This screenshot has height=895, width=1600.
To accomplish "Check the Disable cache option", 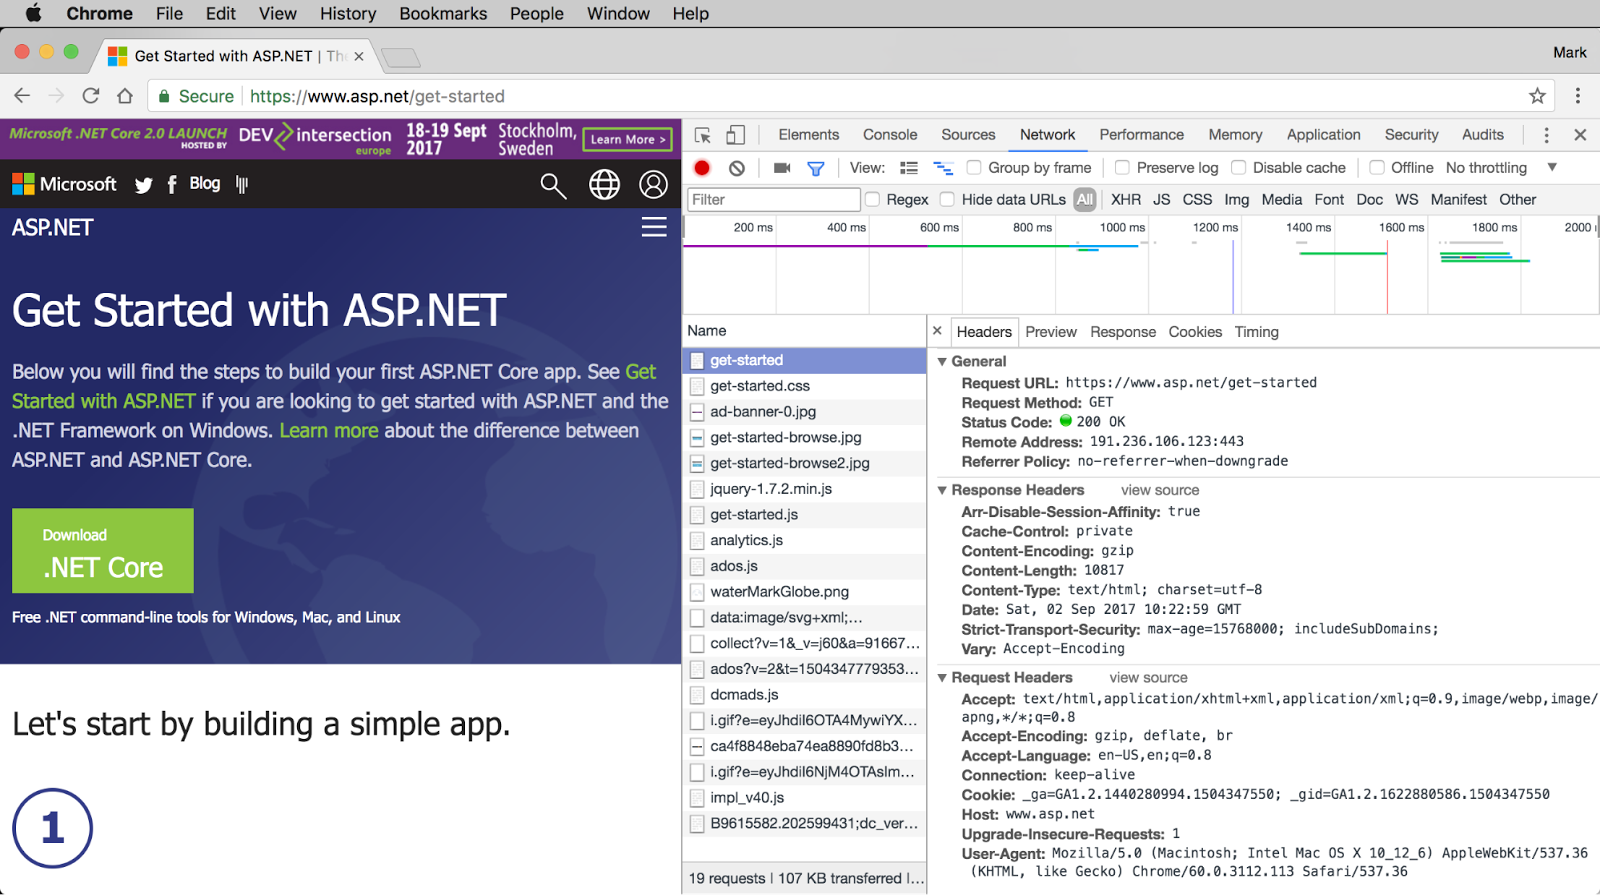I will [x=1238, y=168].
